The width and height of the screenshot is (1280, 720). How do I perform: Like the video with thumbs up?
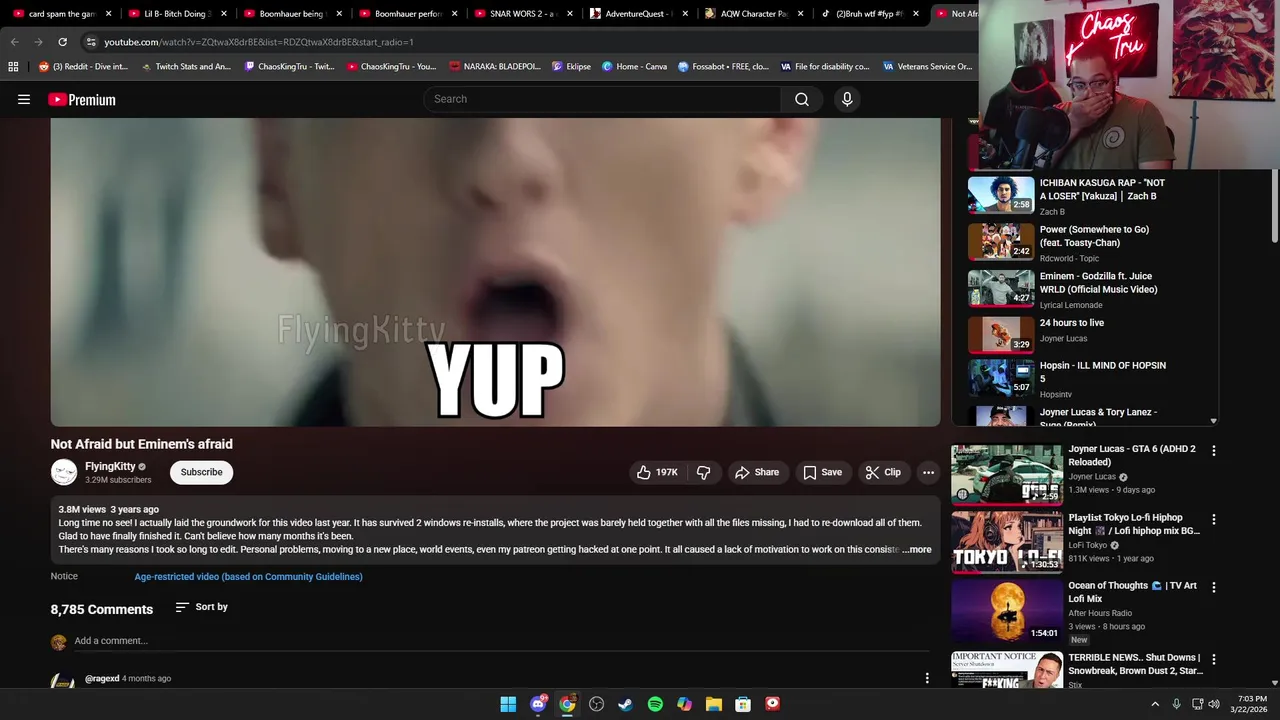click(656, 472)
